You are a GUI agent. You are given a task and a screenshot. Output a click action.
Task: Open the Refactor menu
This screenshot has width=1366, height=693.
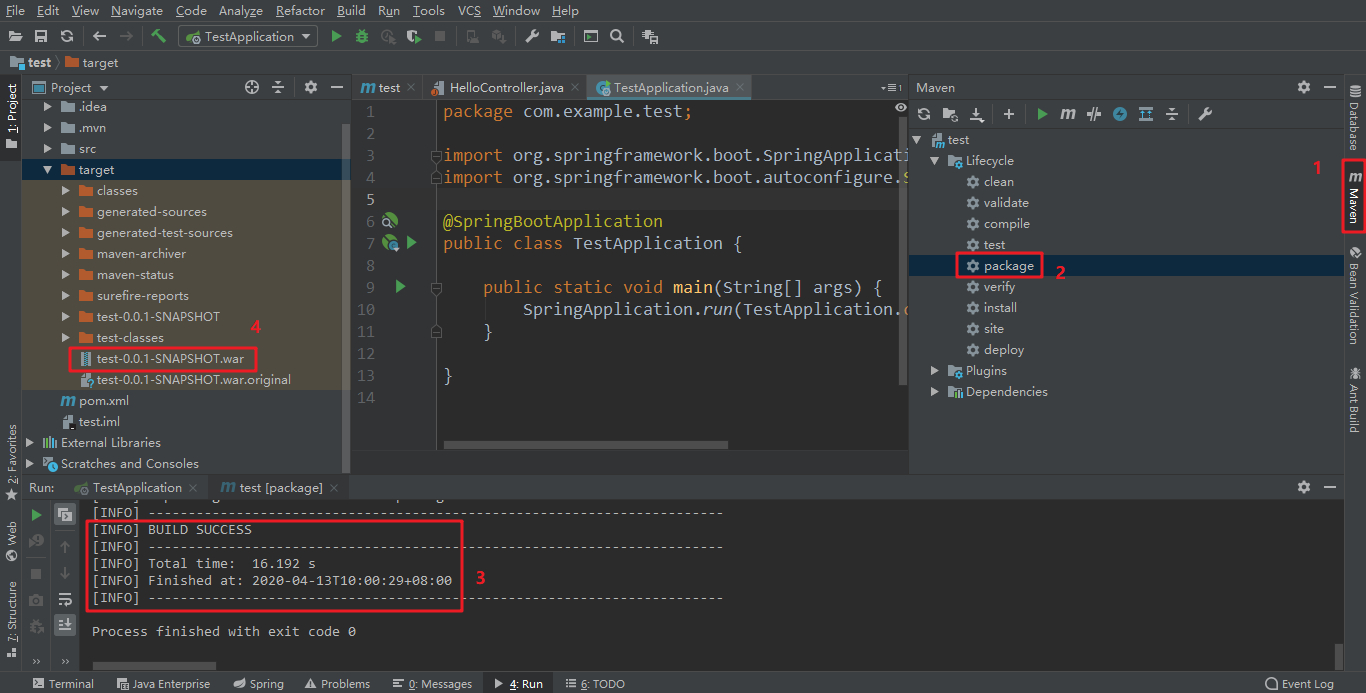click(x=300, y=11)
